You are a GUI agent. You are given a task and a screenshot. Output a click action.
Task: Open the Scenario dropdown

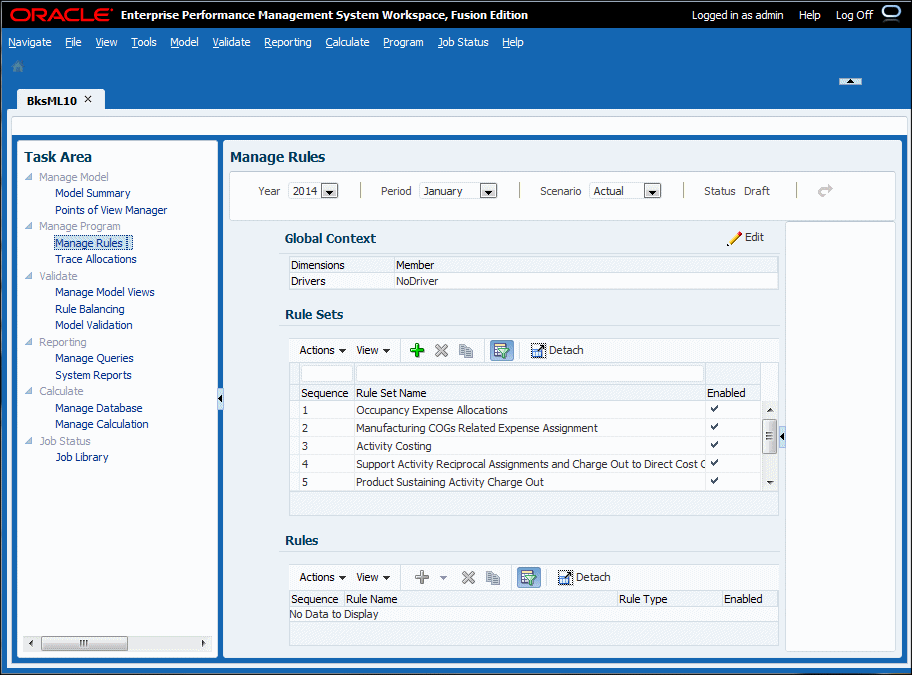pos(652,191)
